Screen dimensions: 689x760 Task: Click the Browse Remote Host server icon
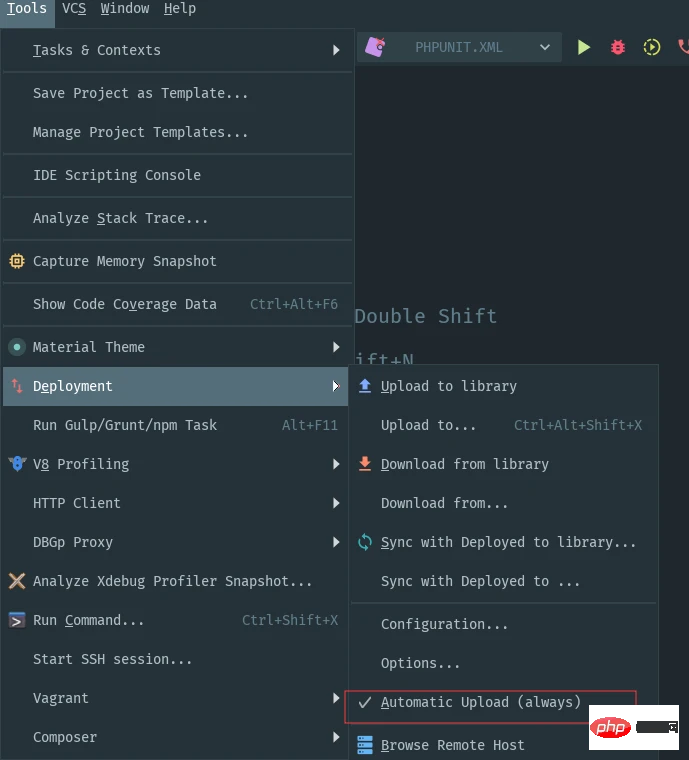click(x=365, y=745)
